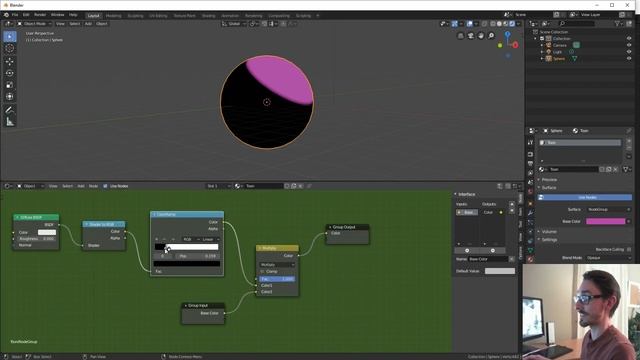The image size is (640, 360).
Task: Open Global transform orientation dropdown
Action: [234, 24]
